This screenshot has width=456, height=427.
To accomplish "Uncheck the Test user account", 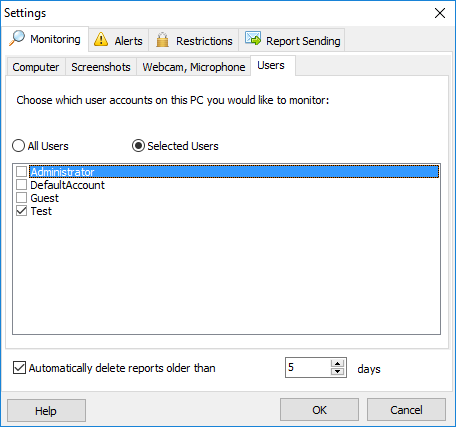I will click(22, 211).
